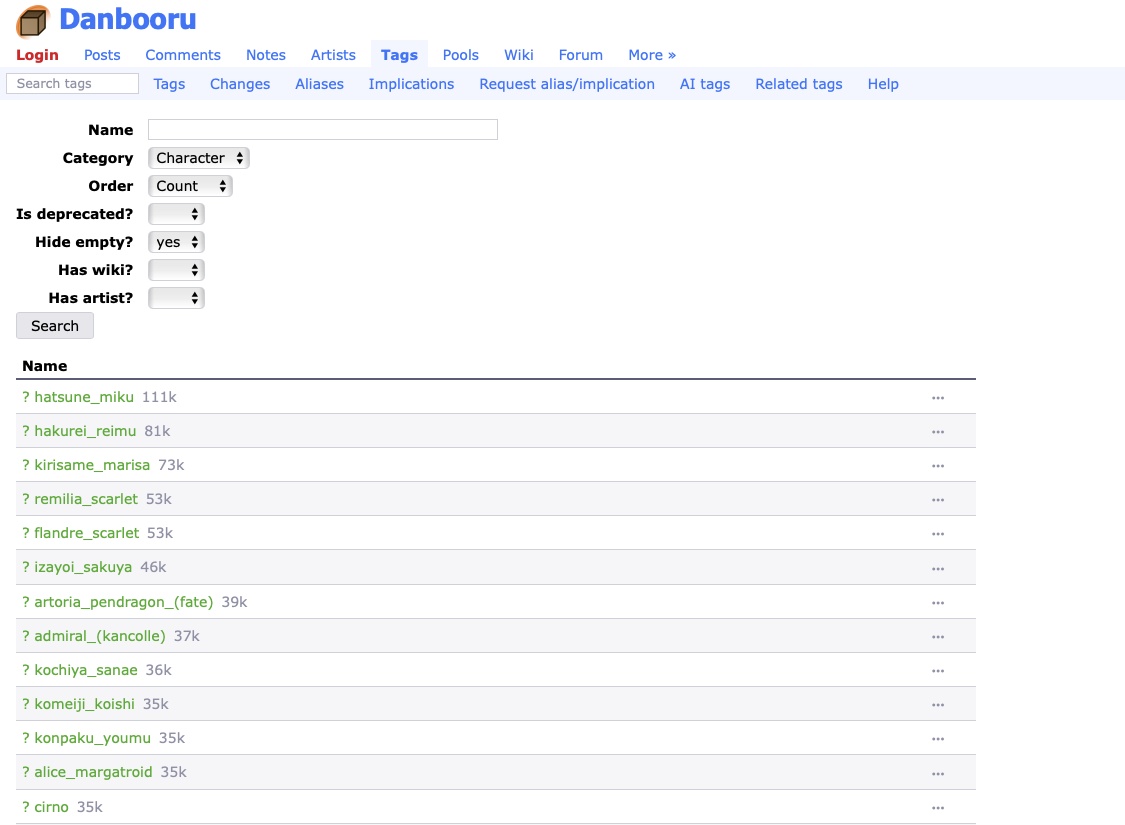Open options menu for kirisame_marisa row
This screenshot has height=825, width=1125.
coord(938,466)
